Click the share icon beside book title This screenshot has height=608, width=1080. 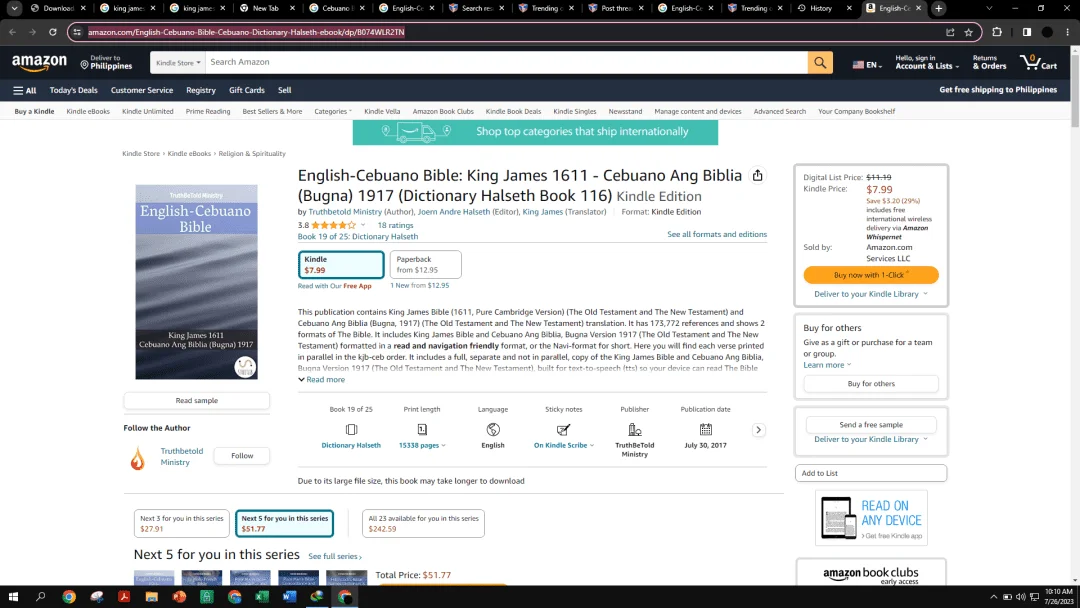point(757,176)
